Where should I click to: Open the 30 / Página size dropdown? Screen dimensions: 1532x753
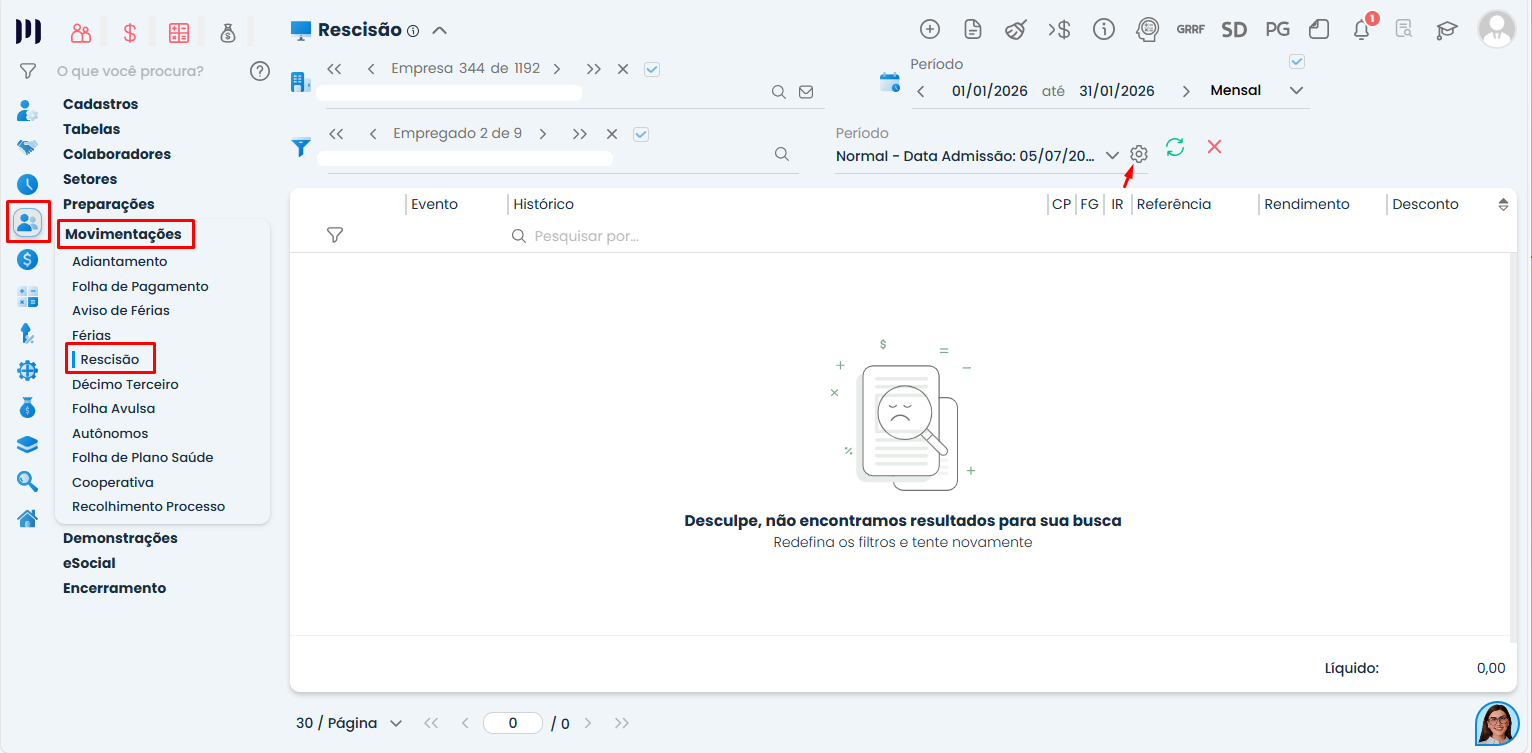tap(349, 723)
